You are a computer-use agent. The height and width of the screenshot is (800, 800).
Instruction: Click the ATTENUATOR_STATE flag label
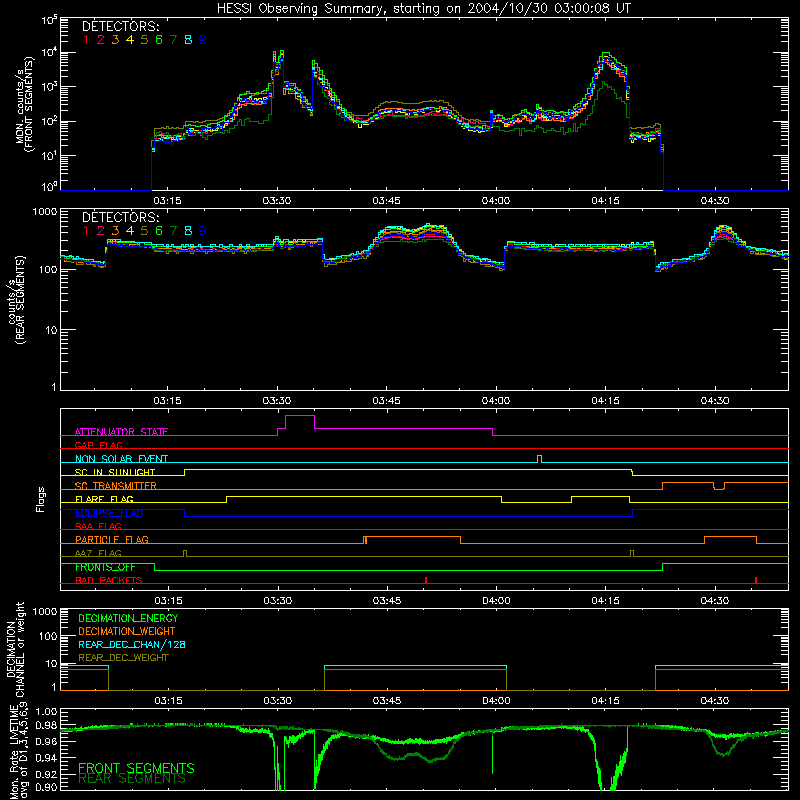click(x=121, y=432)
